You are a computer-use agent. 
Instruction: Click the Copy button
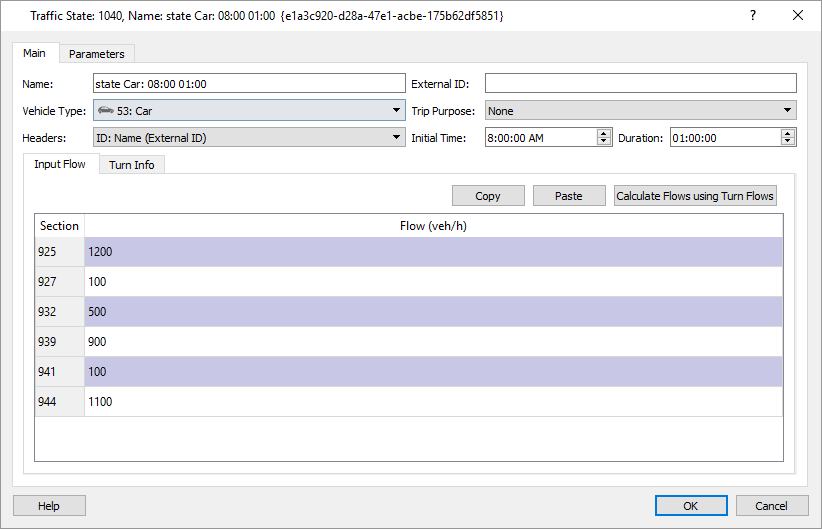(488, 196)
